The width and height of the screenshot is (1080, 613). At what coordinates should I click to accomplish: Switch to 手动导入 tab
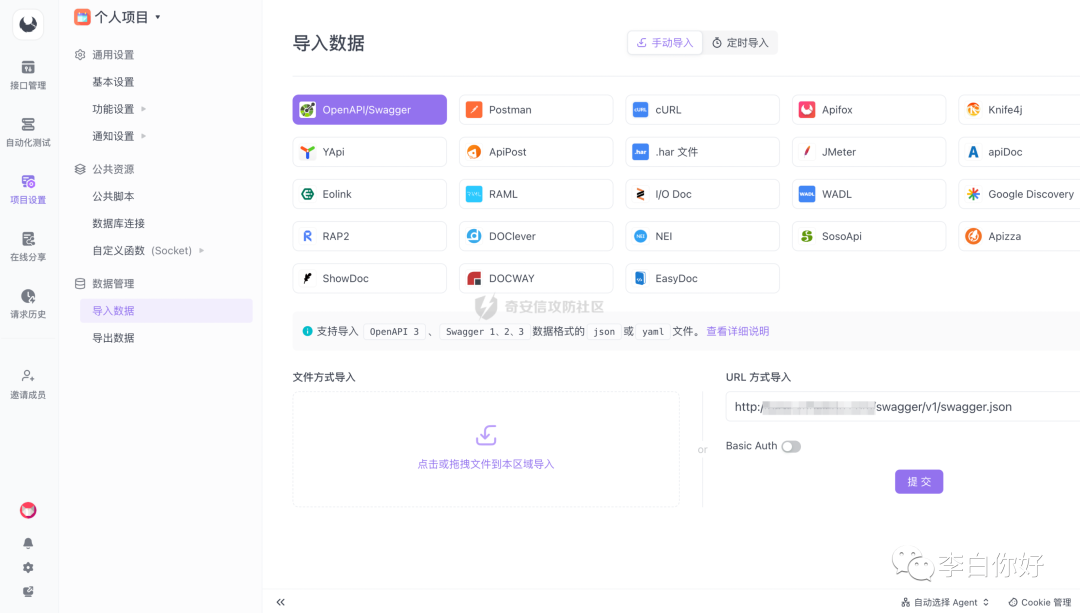click(665, 43)
